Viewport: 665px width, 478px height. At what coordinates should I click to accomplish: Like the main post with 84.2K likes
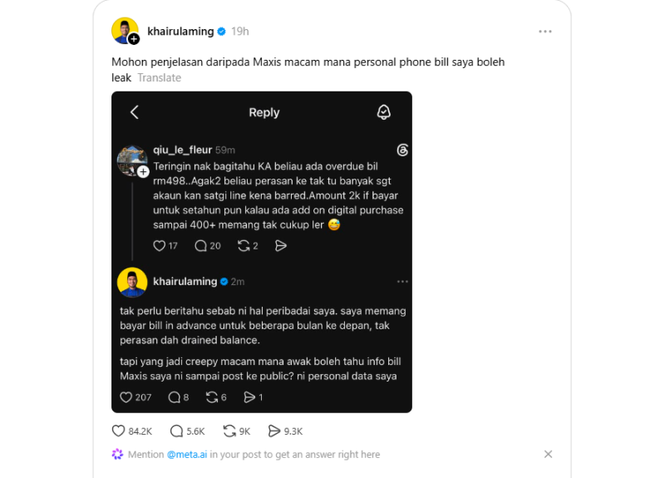point(118,431)
